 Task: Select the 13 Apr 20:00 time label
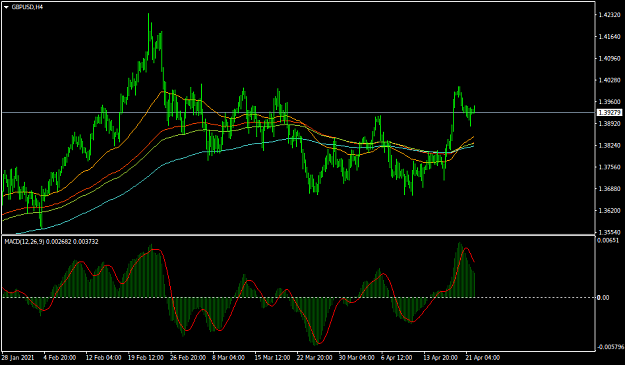[x=440, y=358]
